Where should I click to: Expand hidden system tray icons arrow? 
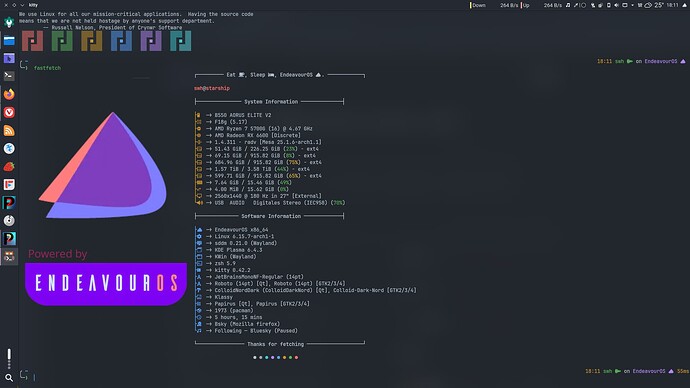(x=632, y=5)
